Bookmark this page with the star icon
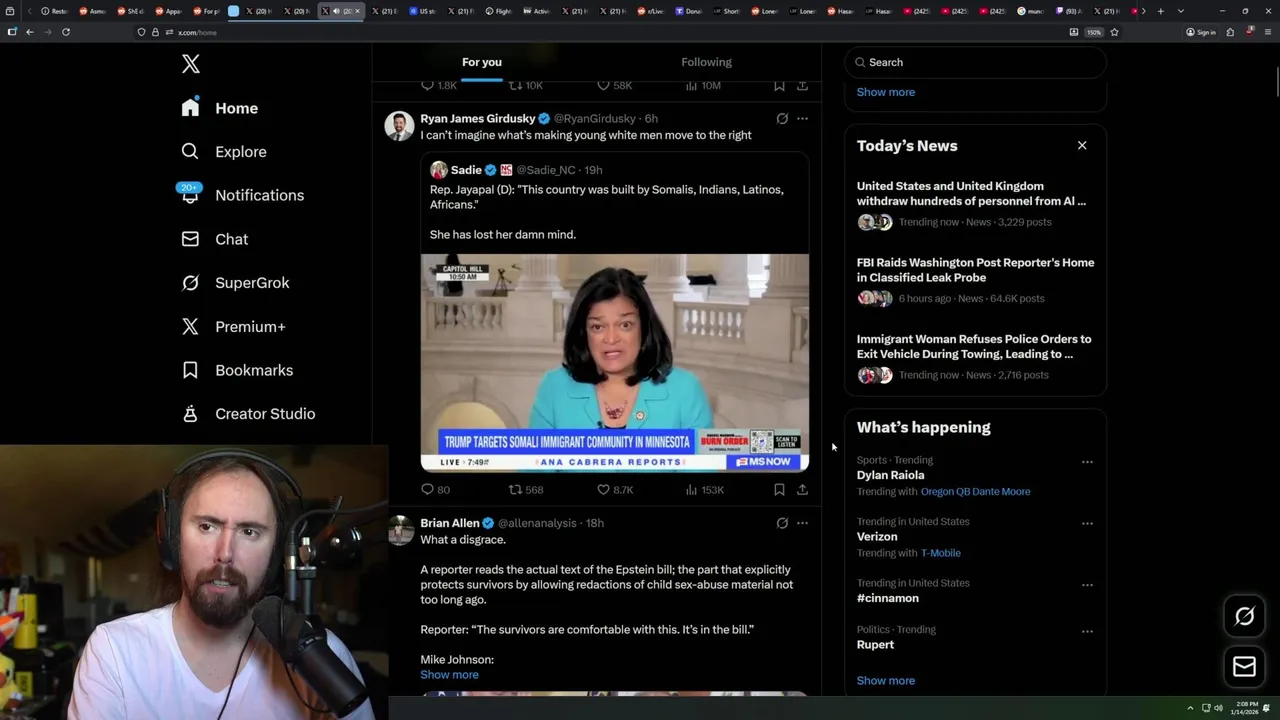Screen dimensions: 1280x720 point(1114,32)
